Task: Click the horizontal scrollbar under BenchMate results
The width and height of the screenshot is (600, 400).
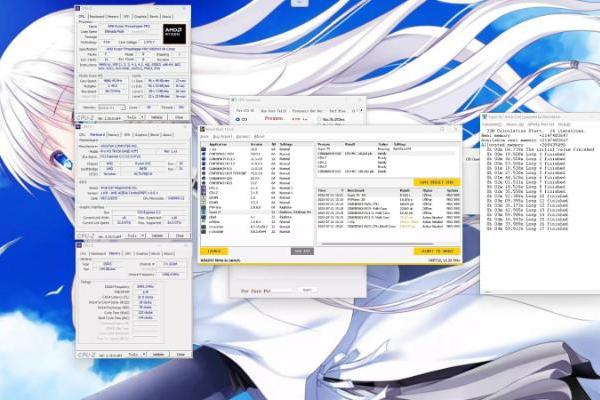Action: (377, 243)
